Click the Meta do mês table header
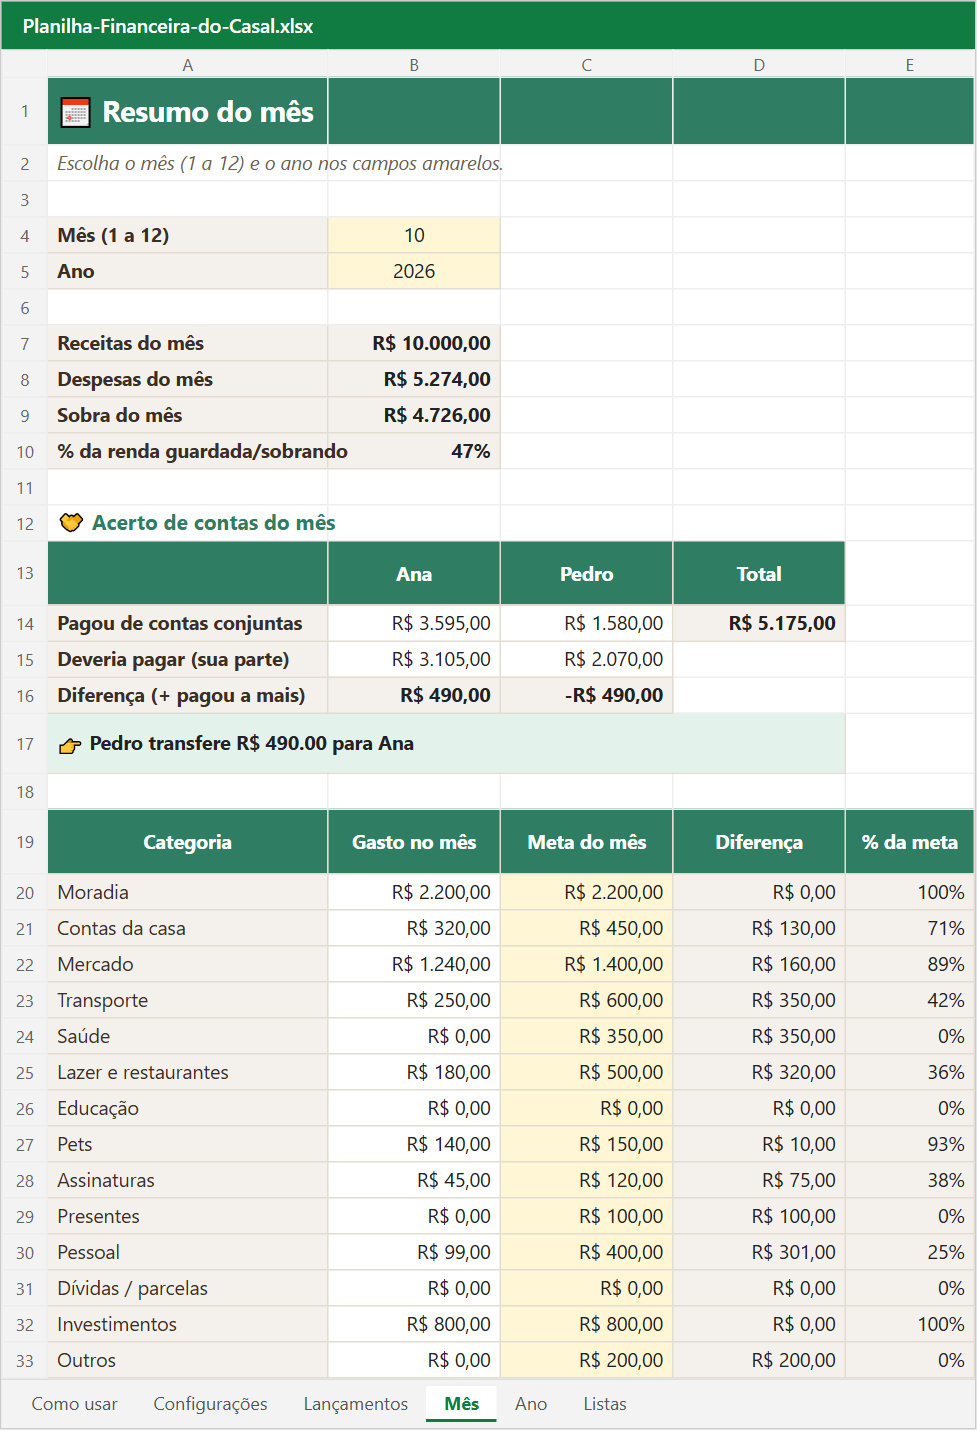The image size is (977, 1431). (587, 842)
